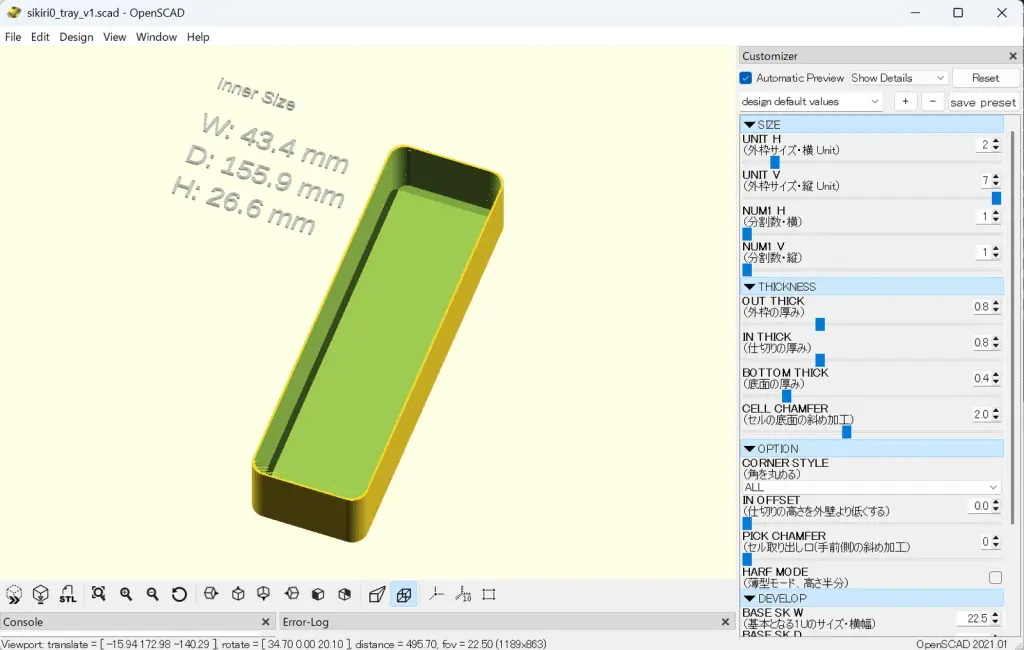Screen dimensions: 1024x650
Task: Toggle Orthogonal projection view
Action: (x=404, y=594)
